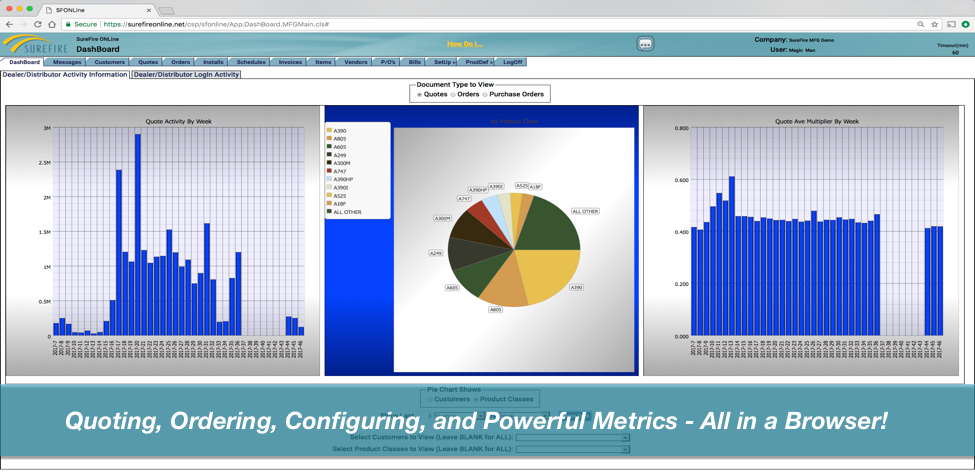975x475 pixels.
Task: Click the A300M pie slice label
Action: [441, 219]
